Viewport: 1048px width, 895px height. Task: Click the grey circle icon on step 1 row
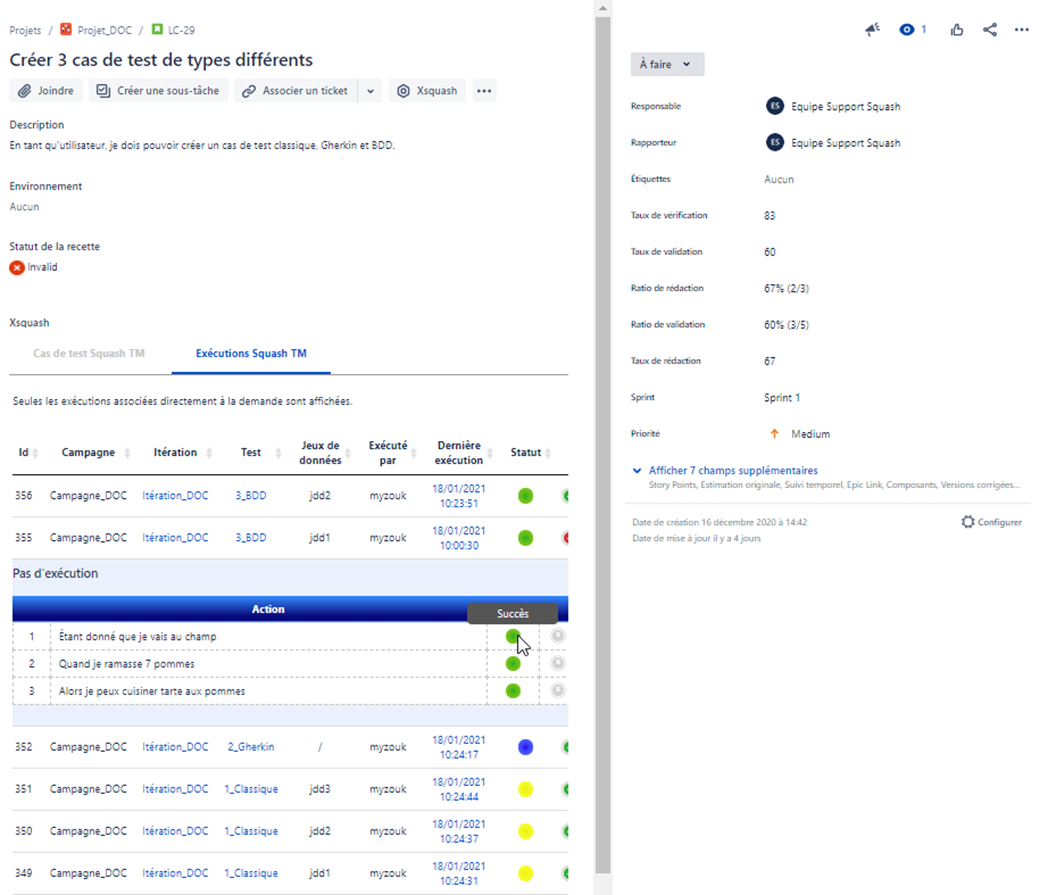pyautogui.click(x=557, y=636)
